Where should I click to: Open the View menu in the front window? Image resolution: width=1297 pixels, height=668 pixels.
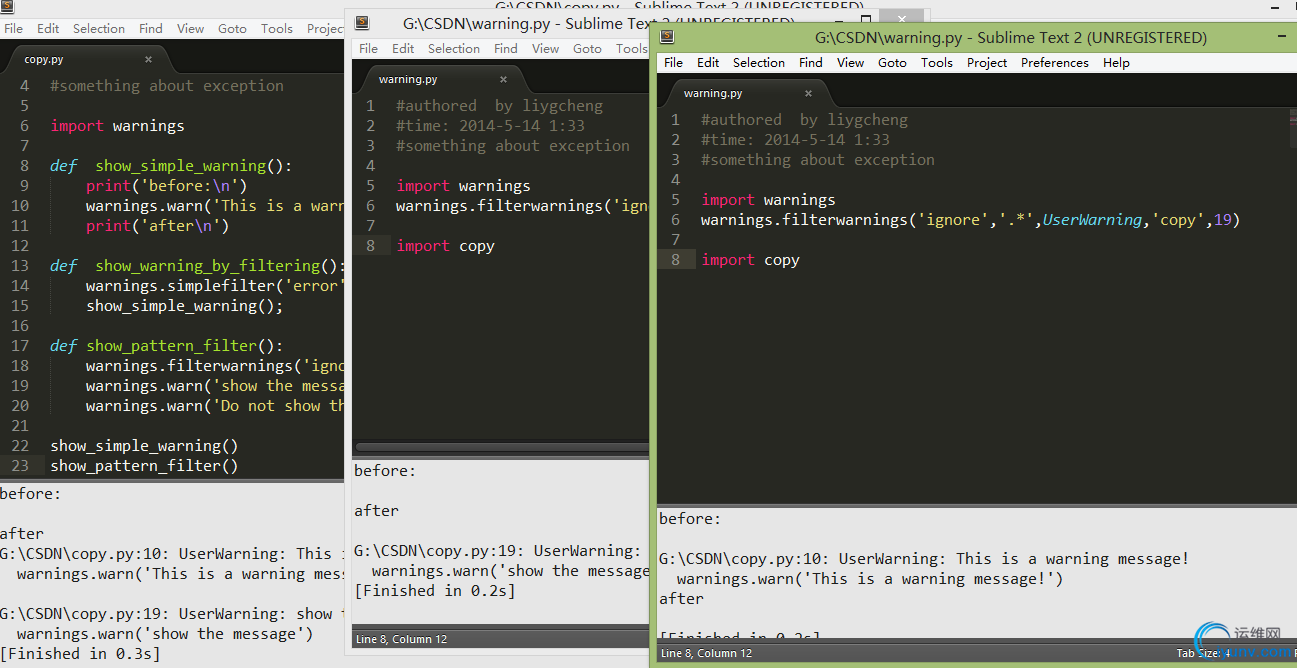coord(851,62)
